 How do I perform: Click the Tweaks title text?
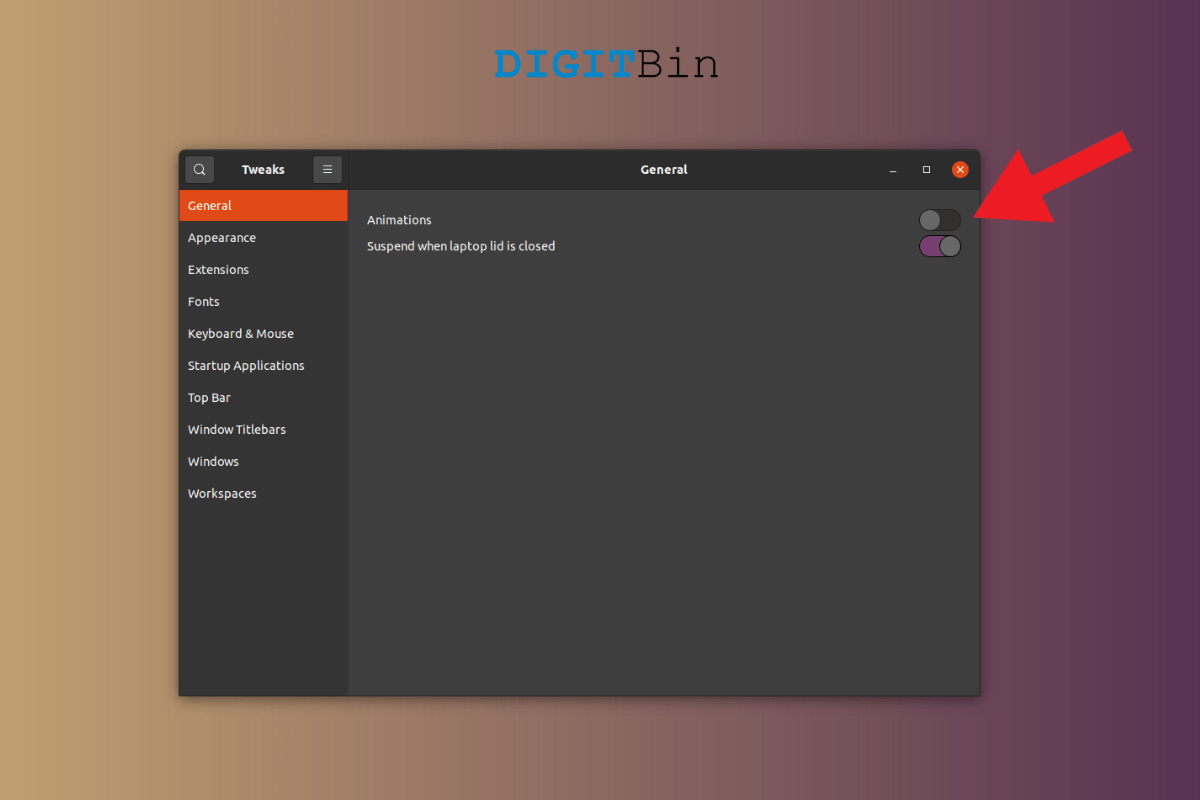[x=262, y=169]
